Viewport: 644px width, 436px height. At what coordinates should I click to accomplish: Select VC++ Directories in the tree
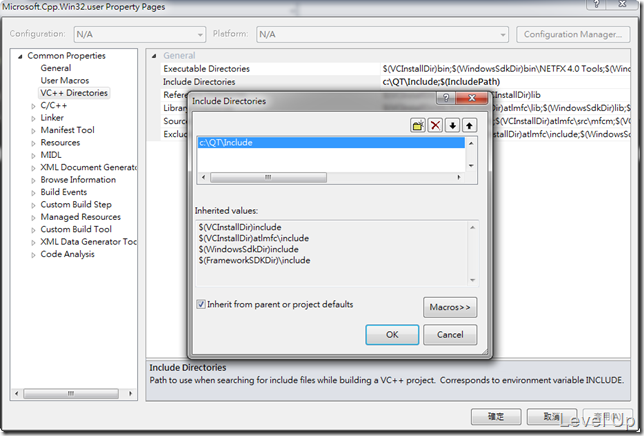(74, 93)
